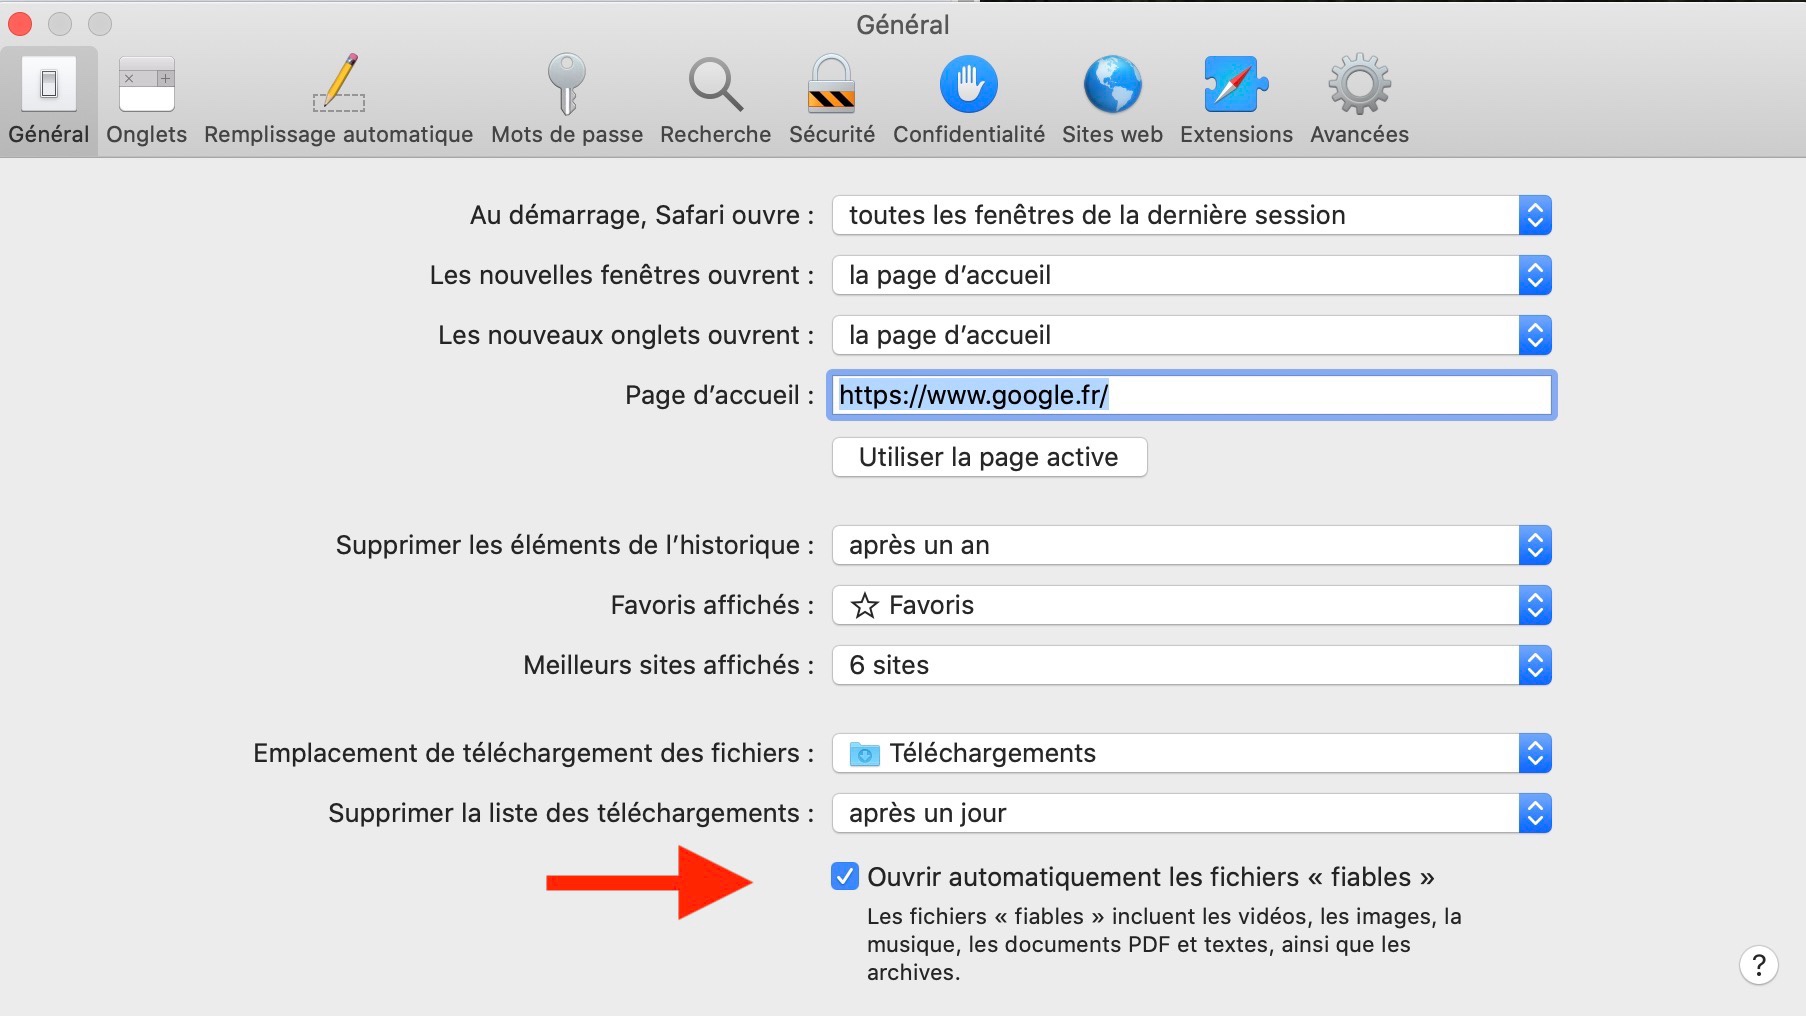Screen dimensions: 1806x1016
Task: Open the Confidentialité hand pane
Action: (969, 101)
